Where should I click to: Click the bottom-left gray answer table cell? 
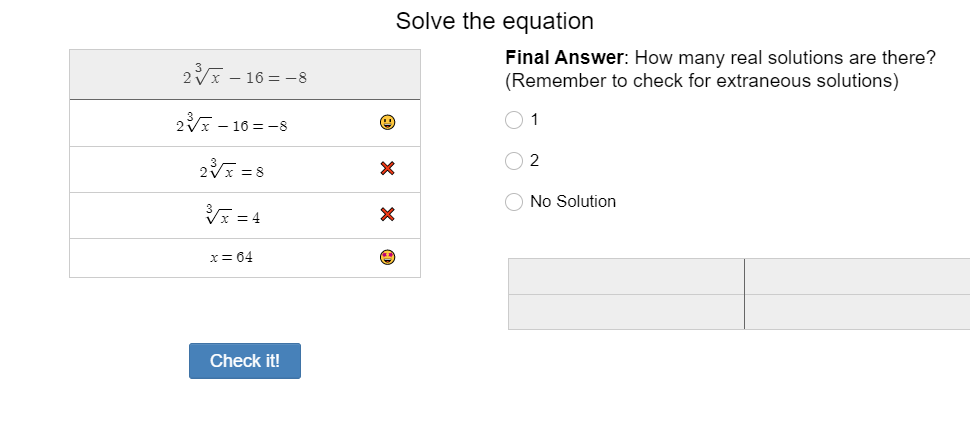coord(626,312)
